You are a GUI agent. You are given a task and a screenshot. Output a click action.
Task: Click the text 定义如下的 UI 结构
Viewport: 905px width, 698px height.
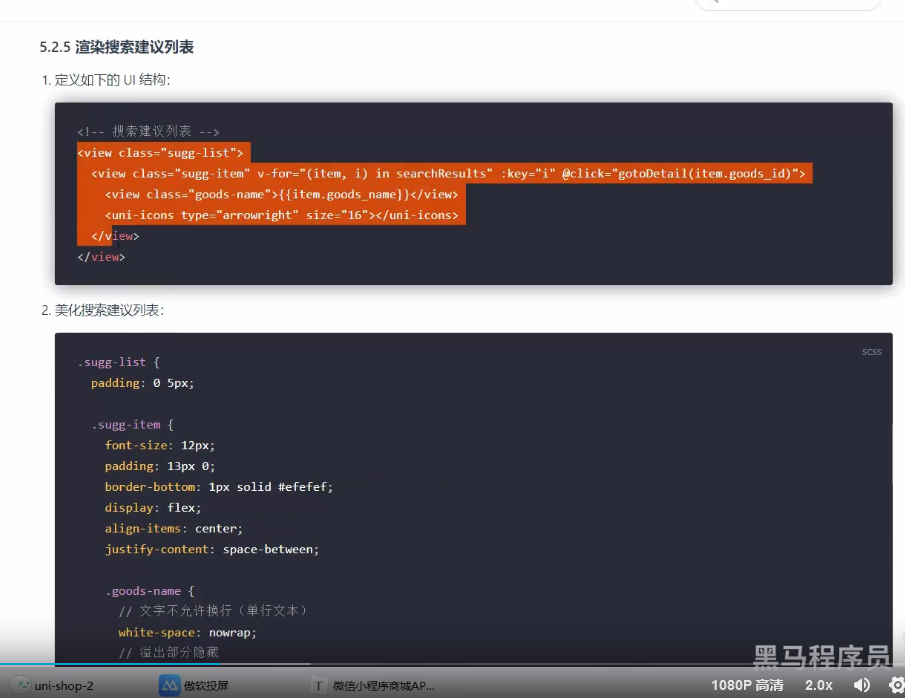tap(112, 80)
